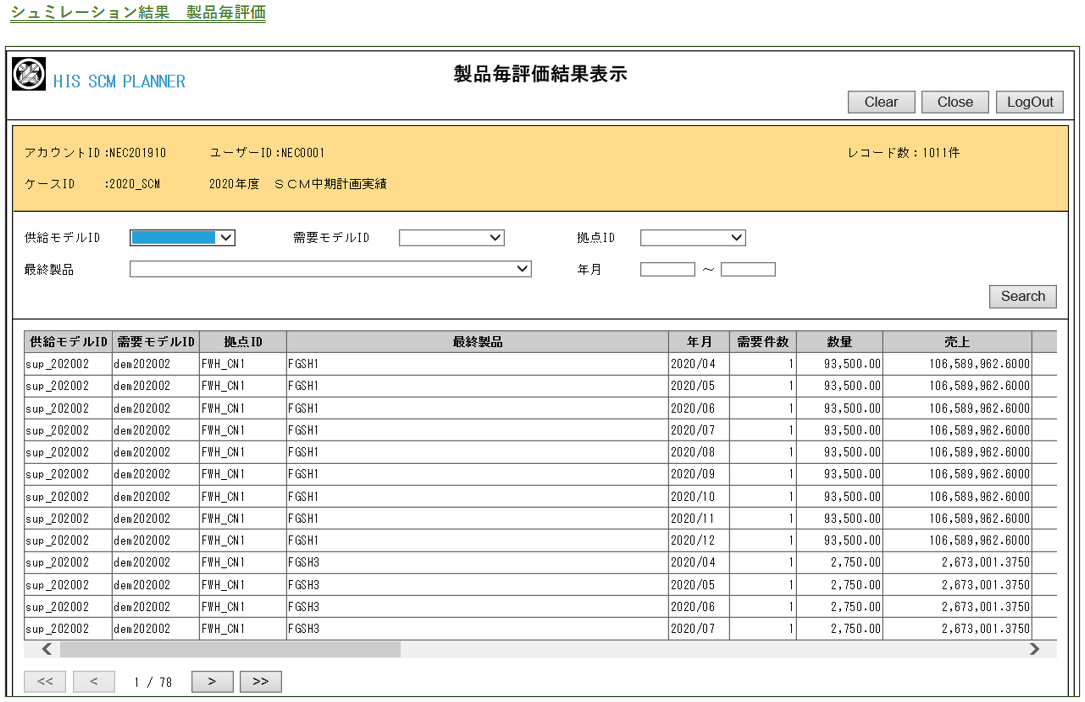This screenshot has width=1085, height=702.
Task: Click the 年月 start date field
Action: (667, 269)
